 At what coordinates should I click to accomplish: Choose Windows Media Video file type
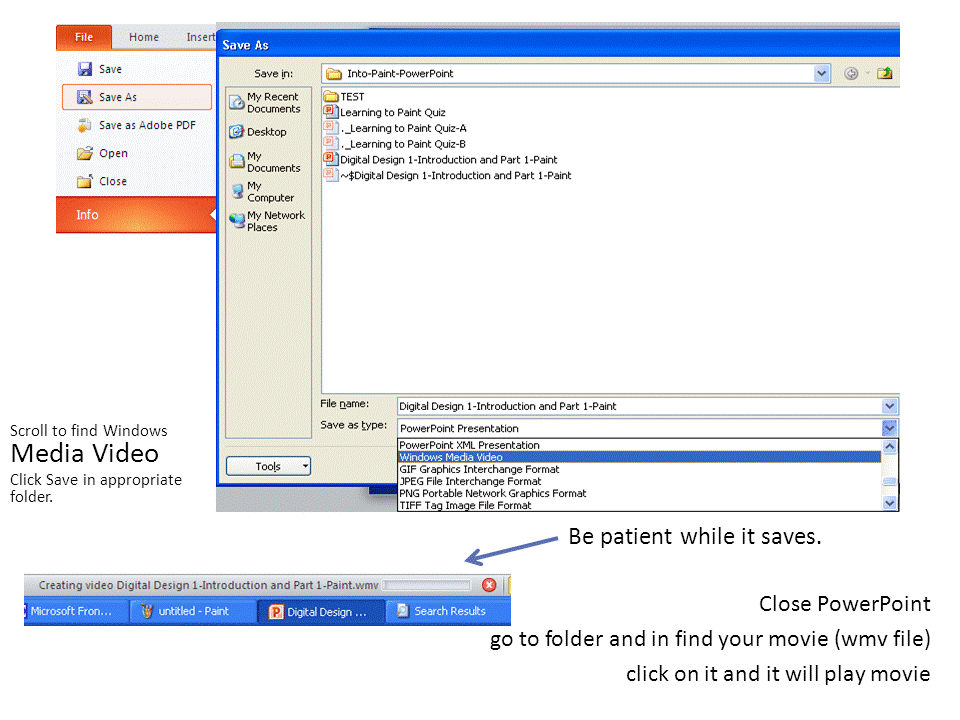[639, 457]
